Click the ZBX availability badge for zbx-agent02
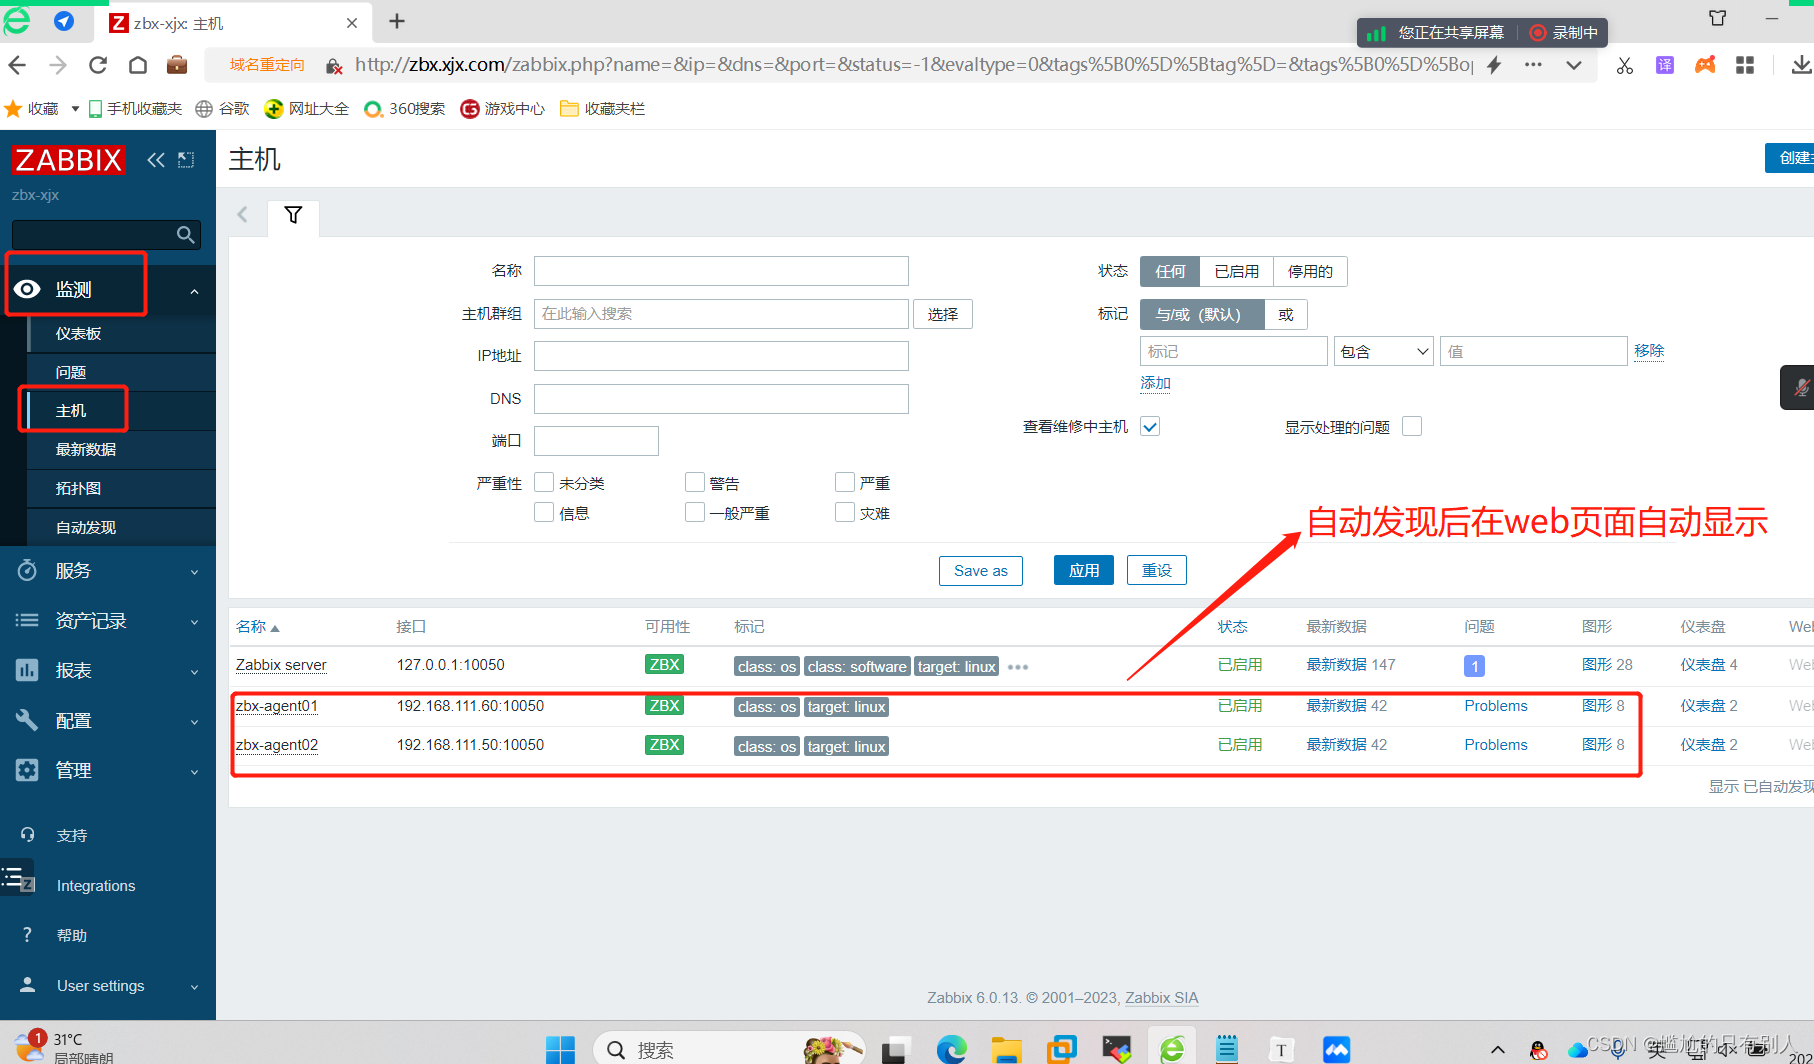Viewport: 1814px width, 1064px height. (x=665, y=745)
